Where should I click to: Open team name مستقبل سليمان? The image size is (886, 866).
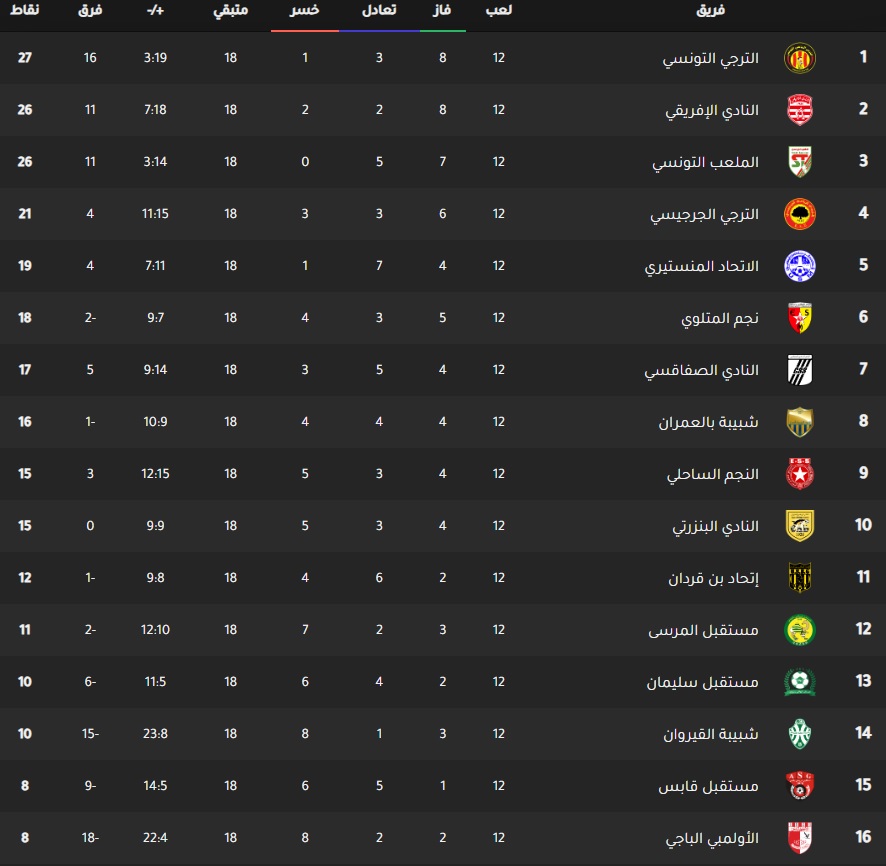tap(708, 682)
